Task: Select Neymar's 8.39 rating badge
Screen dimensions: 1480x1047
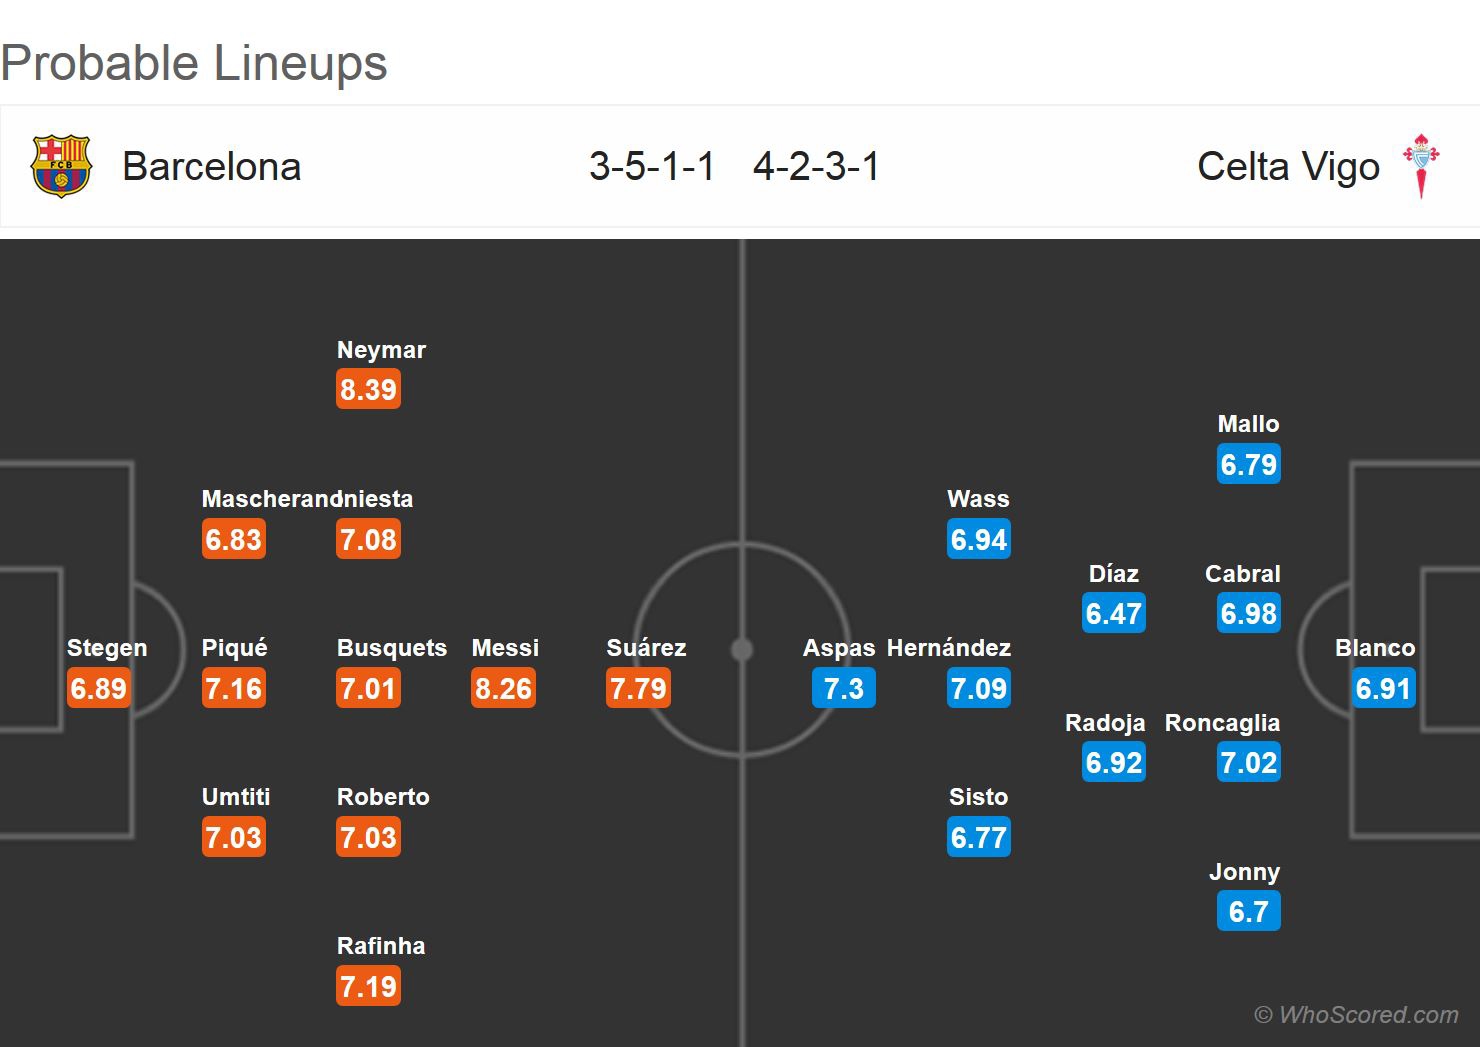Action: tap(369, 389)
